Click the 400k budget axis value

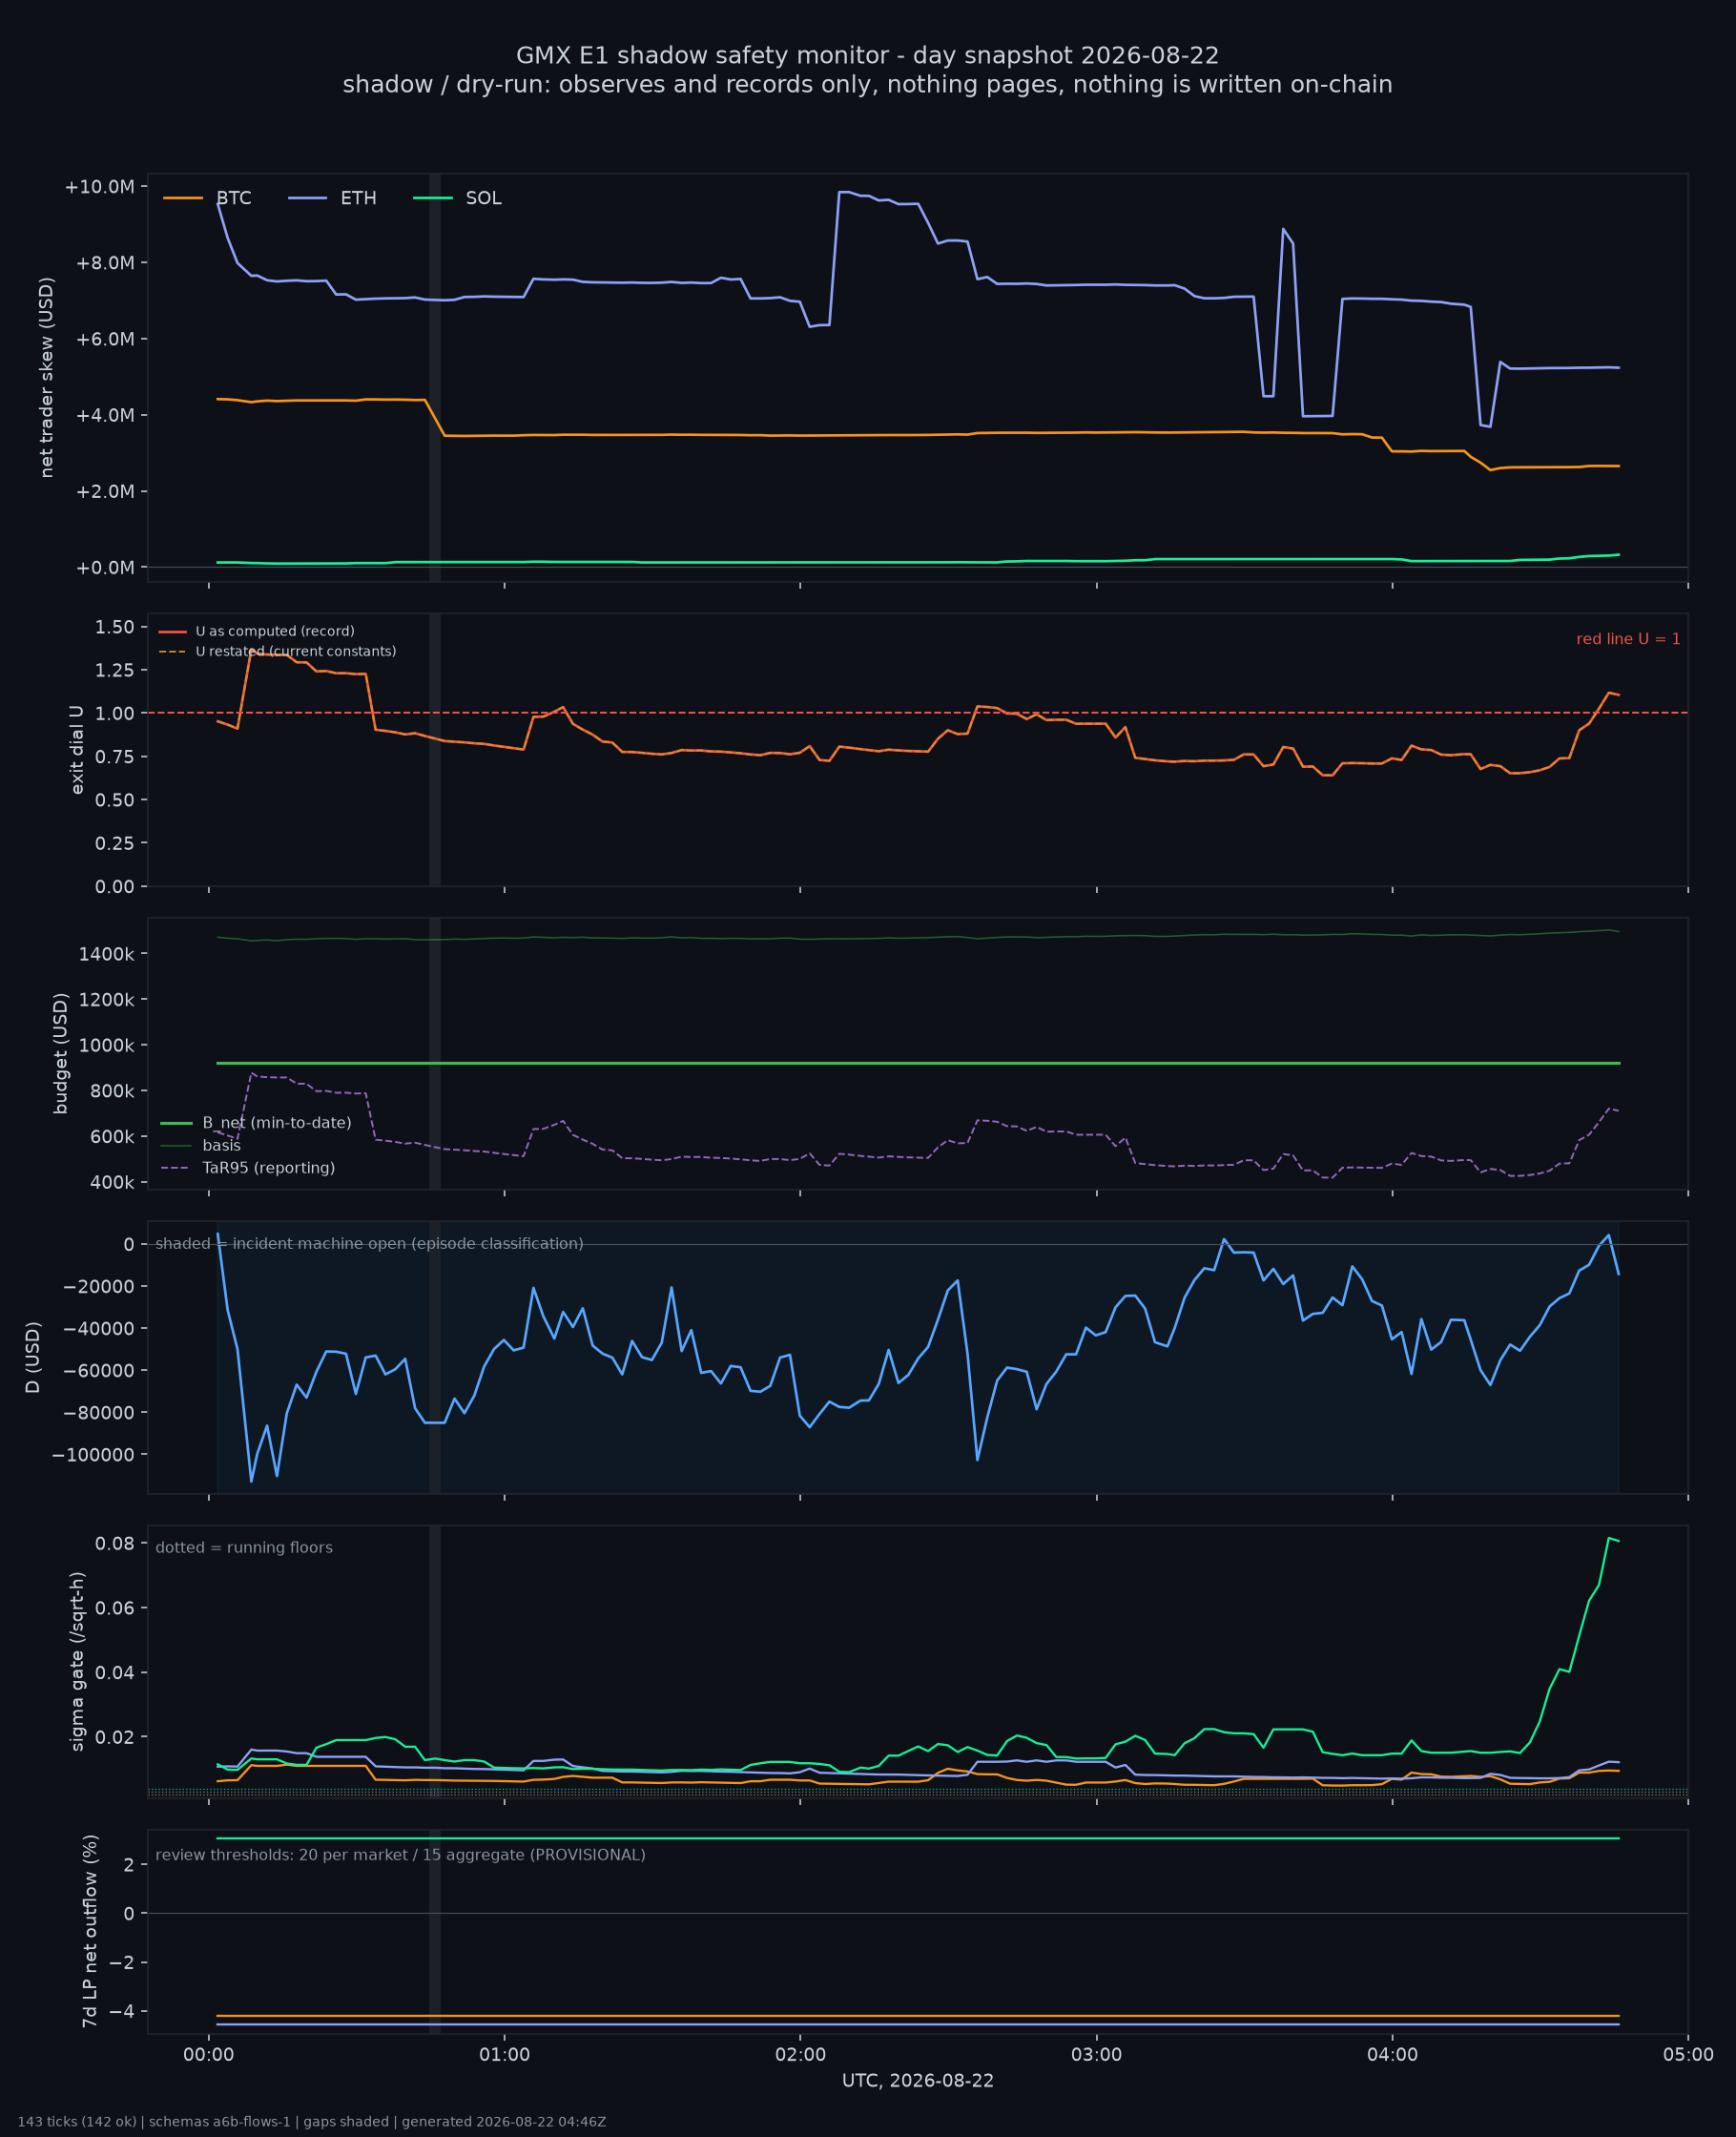[113, 1182]
